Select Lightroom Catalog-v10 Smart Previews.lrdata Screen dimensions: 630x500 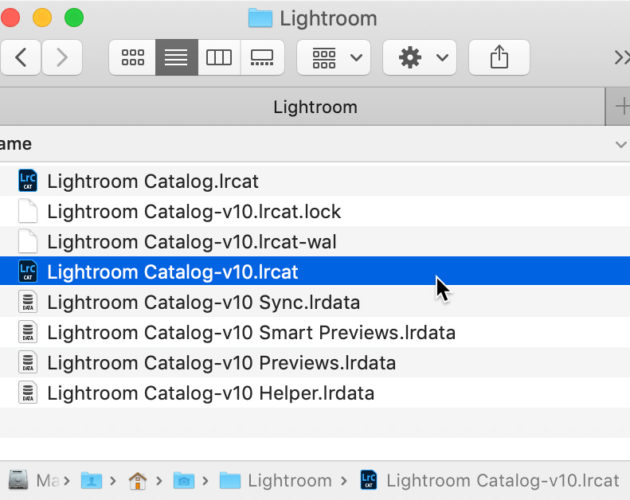pyautogui.click(x=315, y=332)
